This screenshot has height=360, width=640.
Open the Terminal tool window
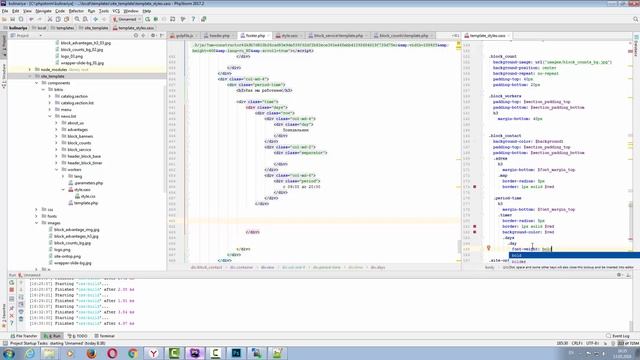point(104,336)
